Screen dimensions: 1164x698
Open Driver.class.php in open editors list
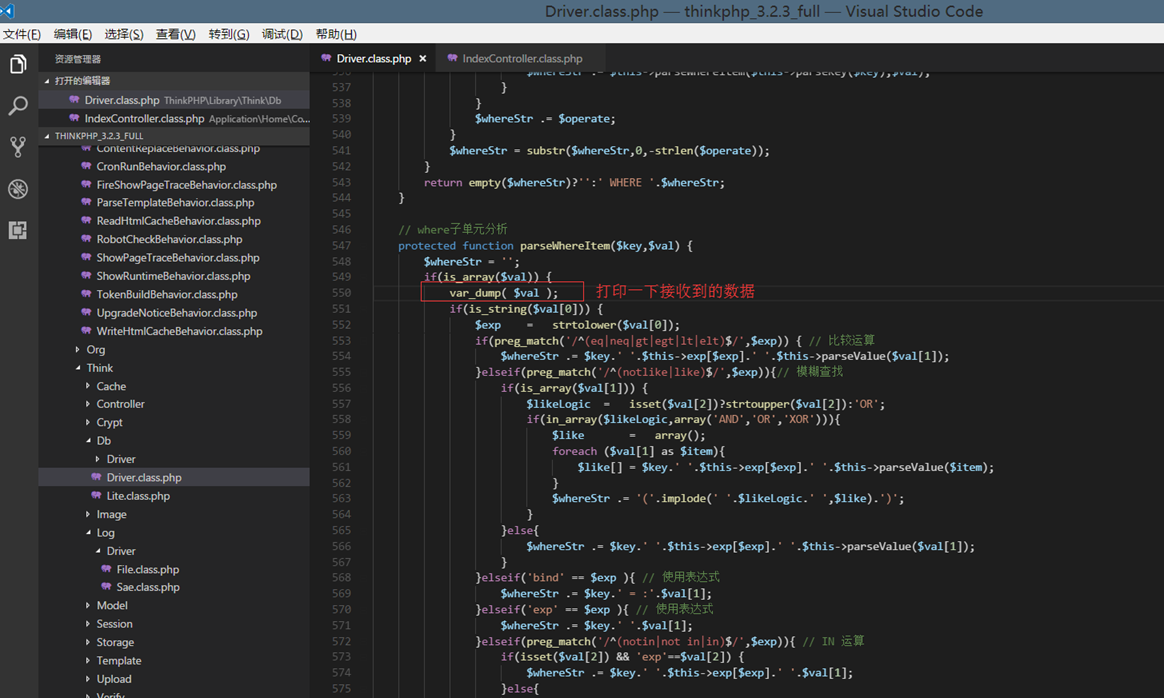[174, 100]
